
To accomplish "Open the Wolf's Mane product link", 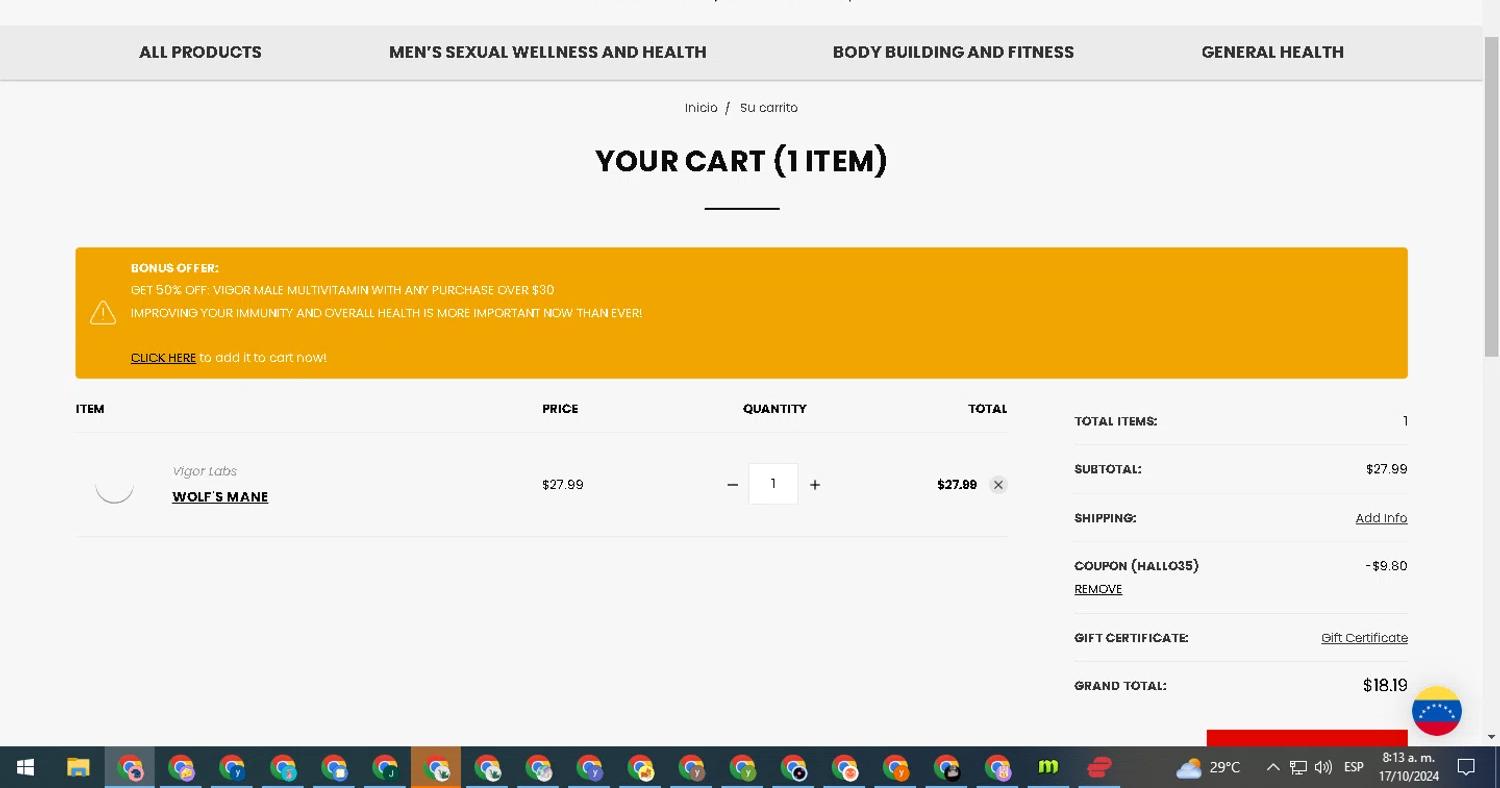I will tap(220, 497).
